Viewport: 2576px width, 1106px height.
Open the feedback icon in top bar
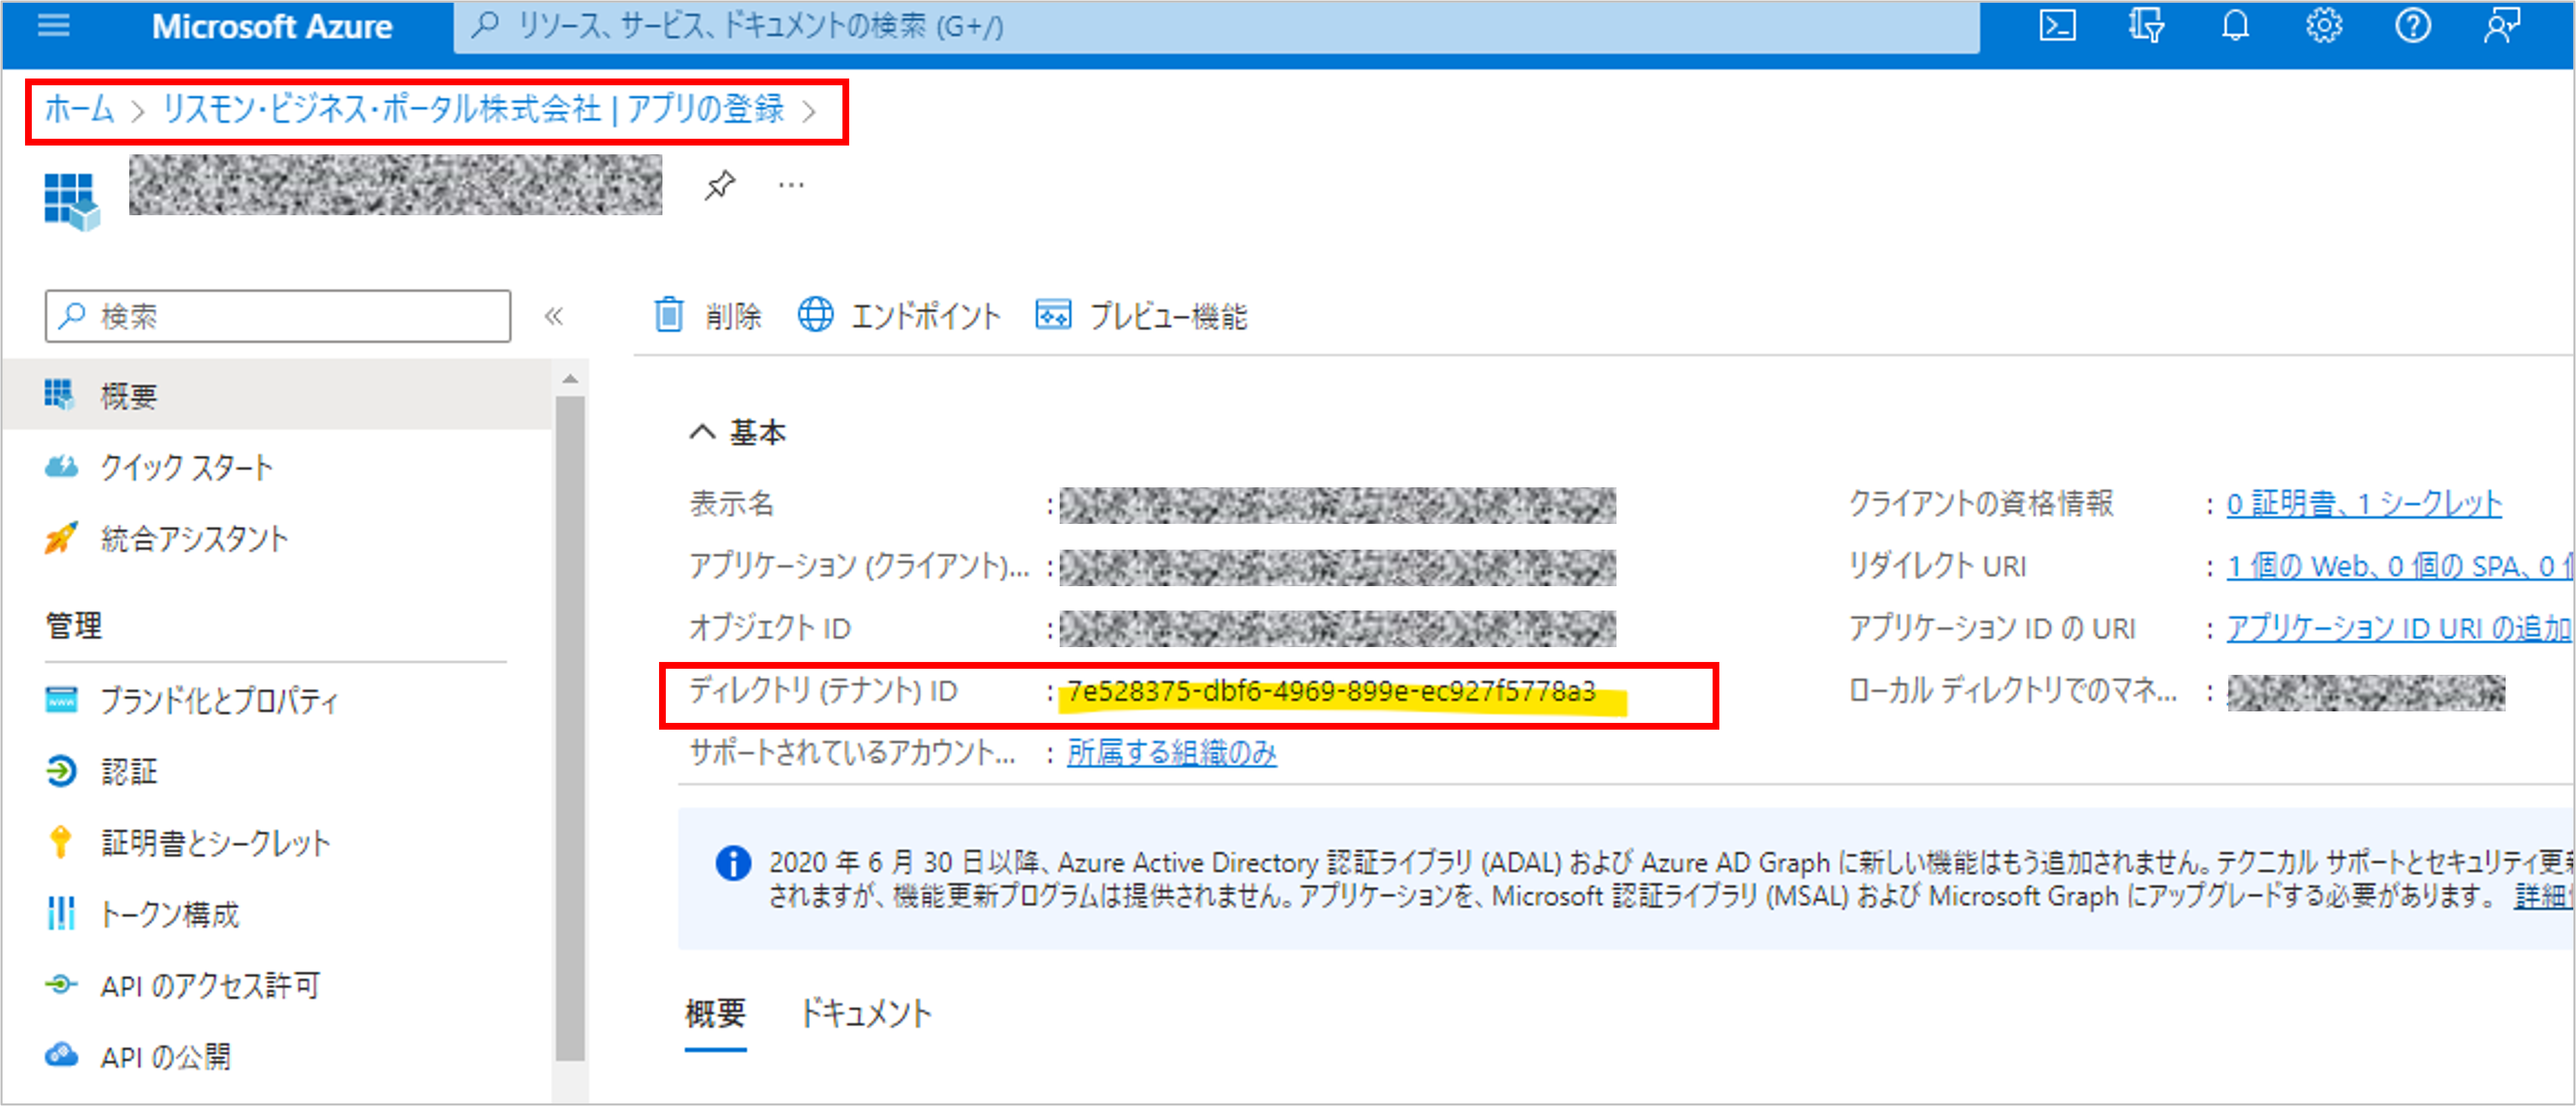[2502, 26]
